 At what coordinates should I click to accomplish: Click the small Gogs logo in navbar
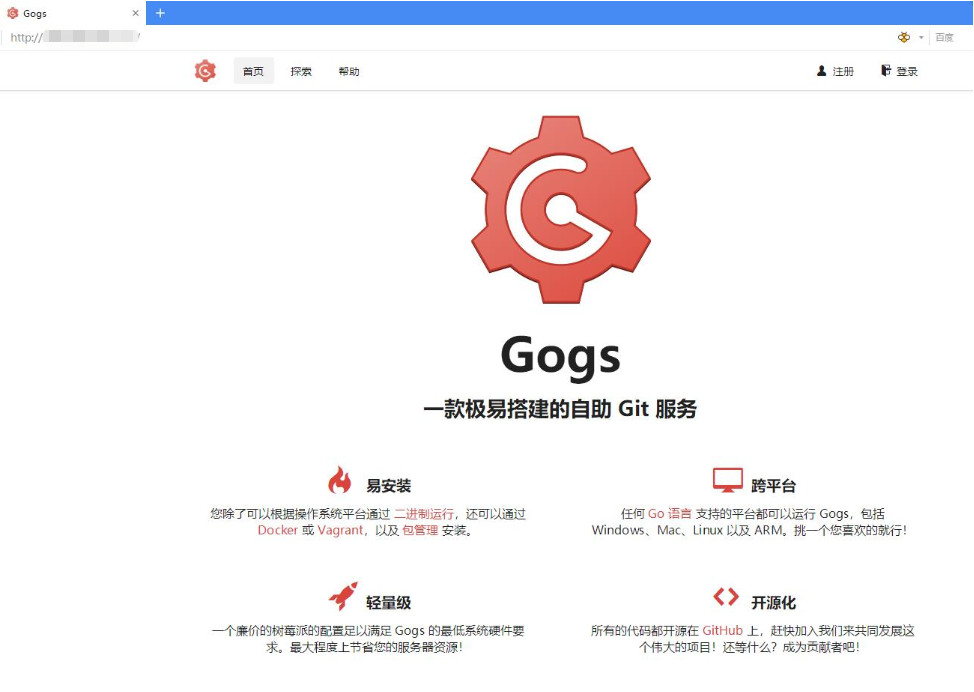click(x=205, y=71)
